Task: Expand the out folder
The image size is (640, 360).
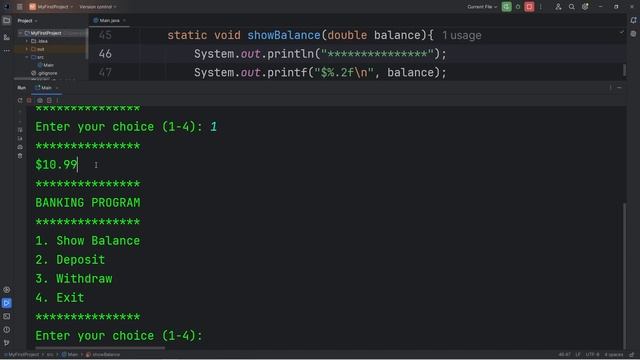Action: pyautogui.click(x=27, y=49)
